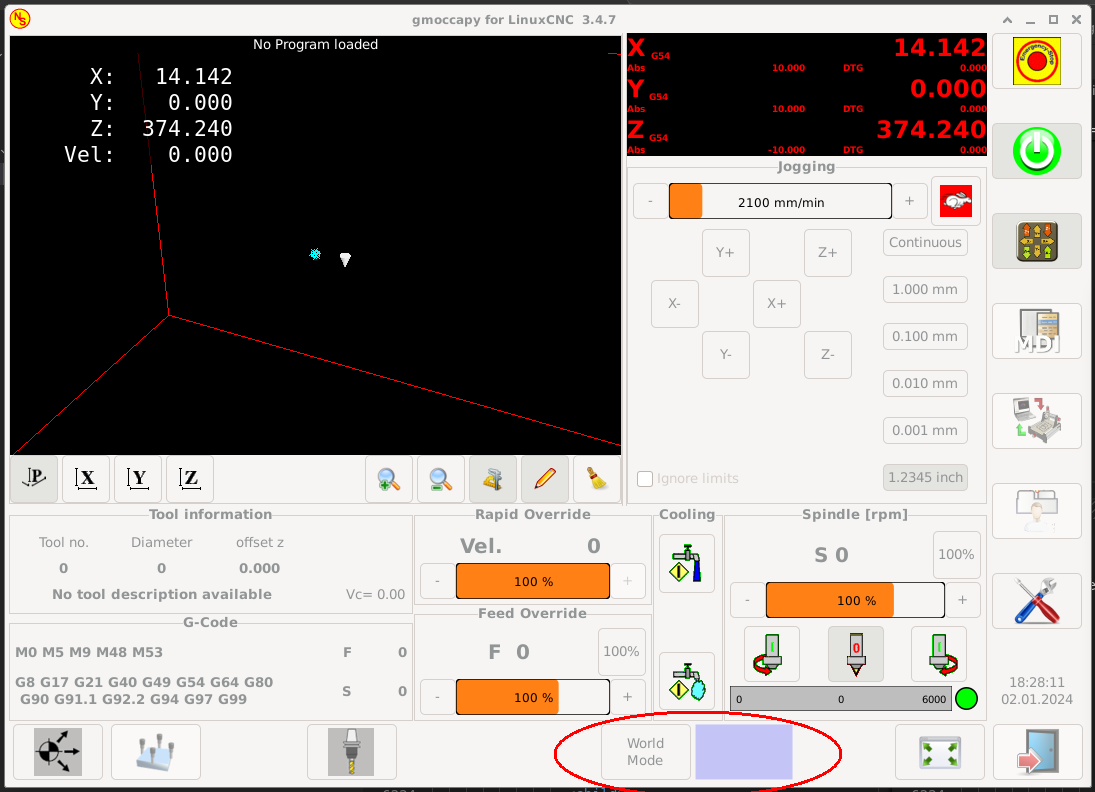Select the 0.001 mm jog increment
Screen dimensions: 1095x792
tap(925, 430)
